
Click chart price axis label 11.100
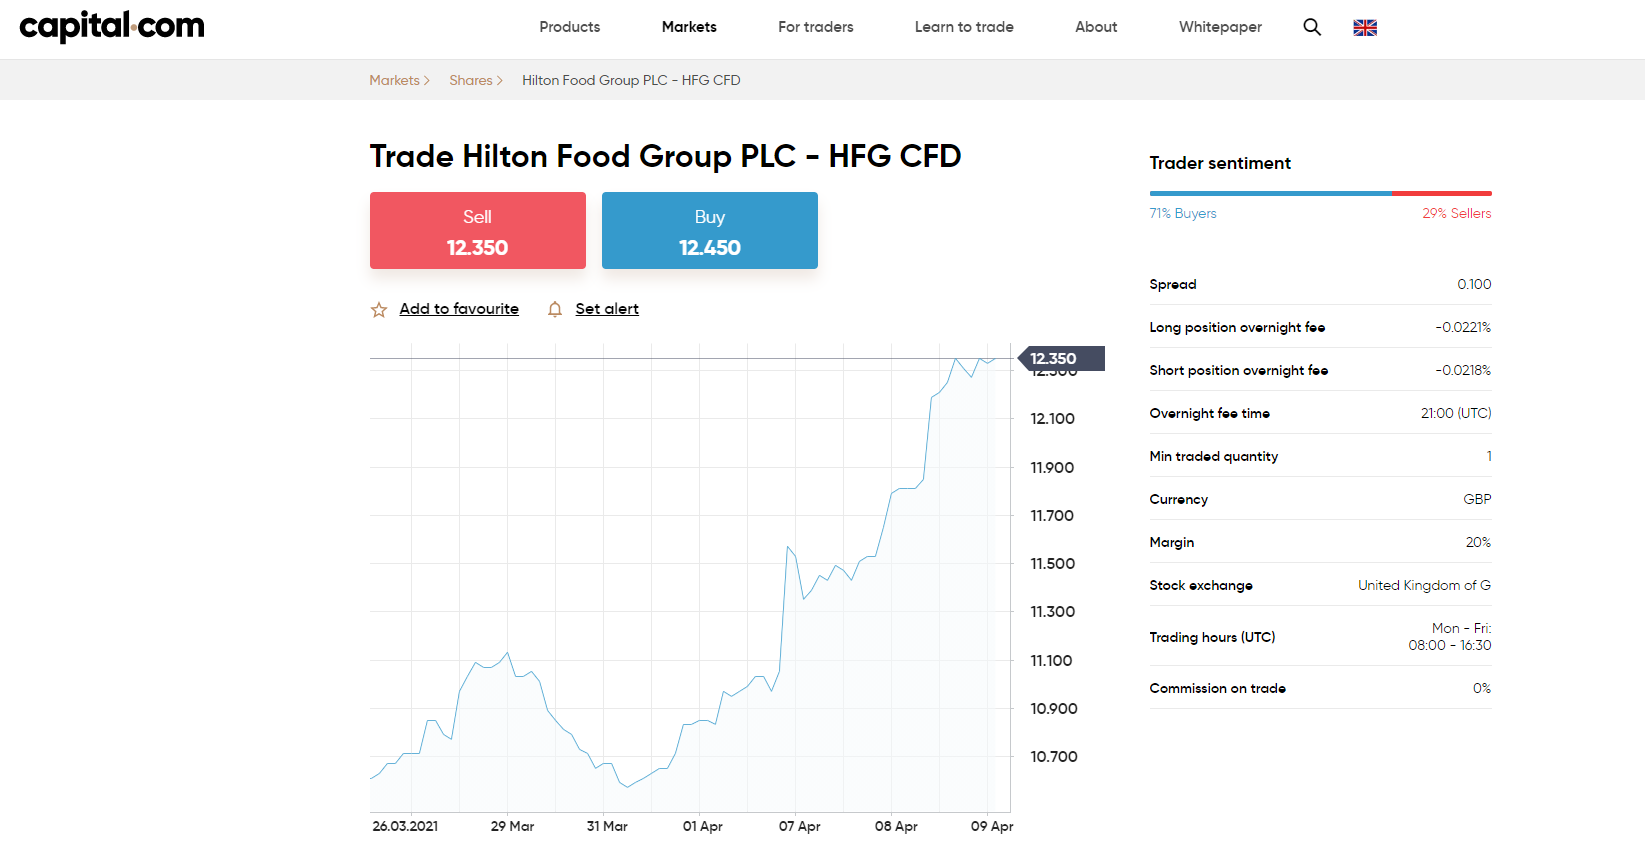pyautogui.click(x=1051, y=660)
